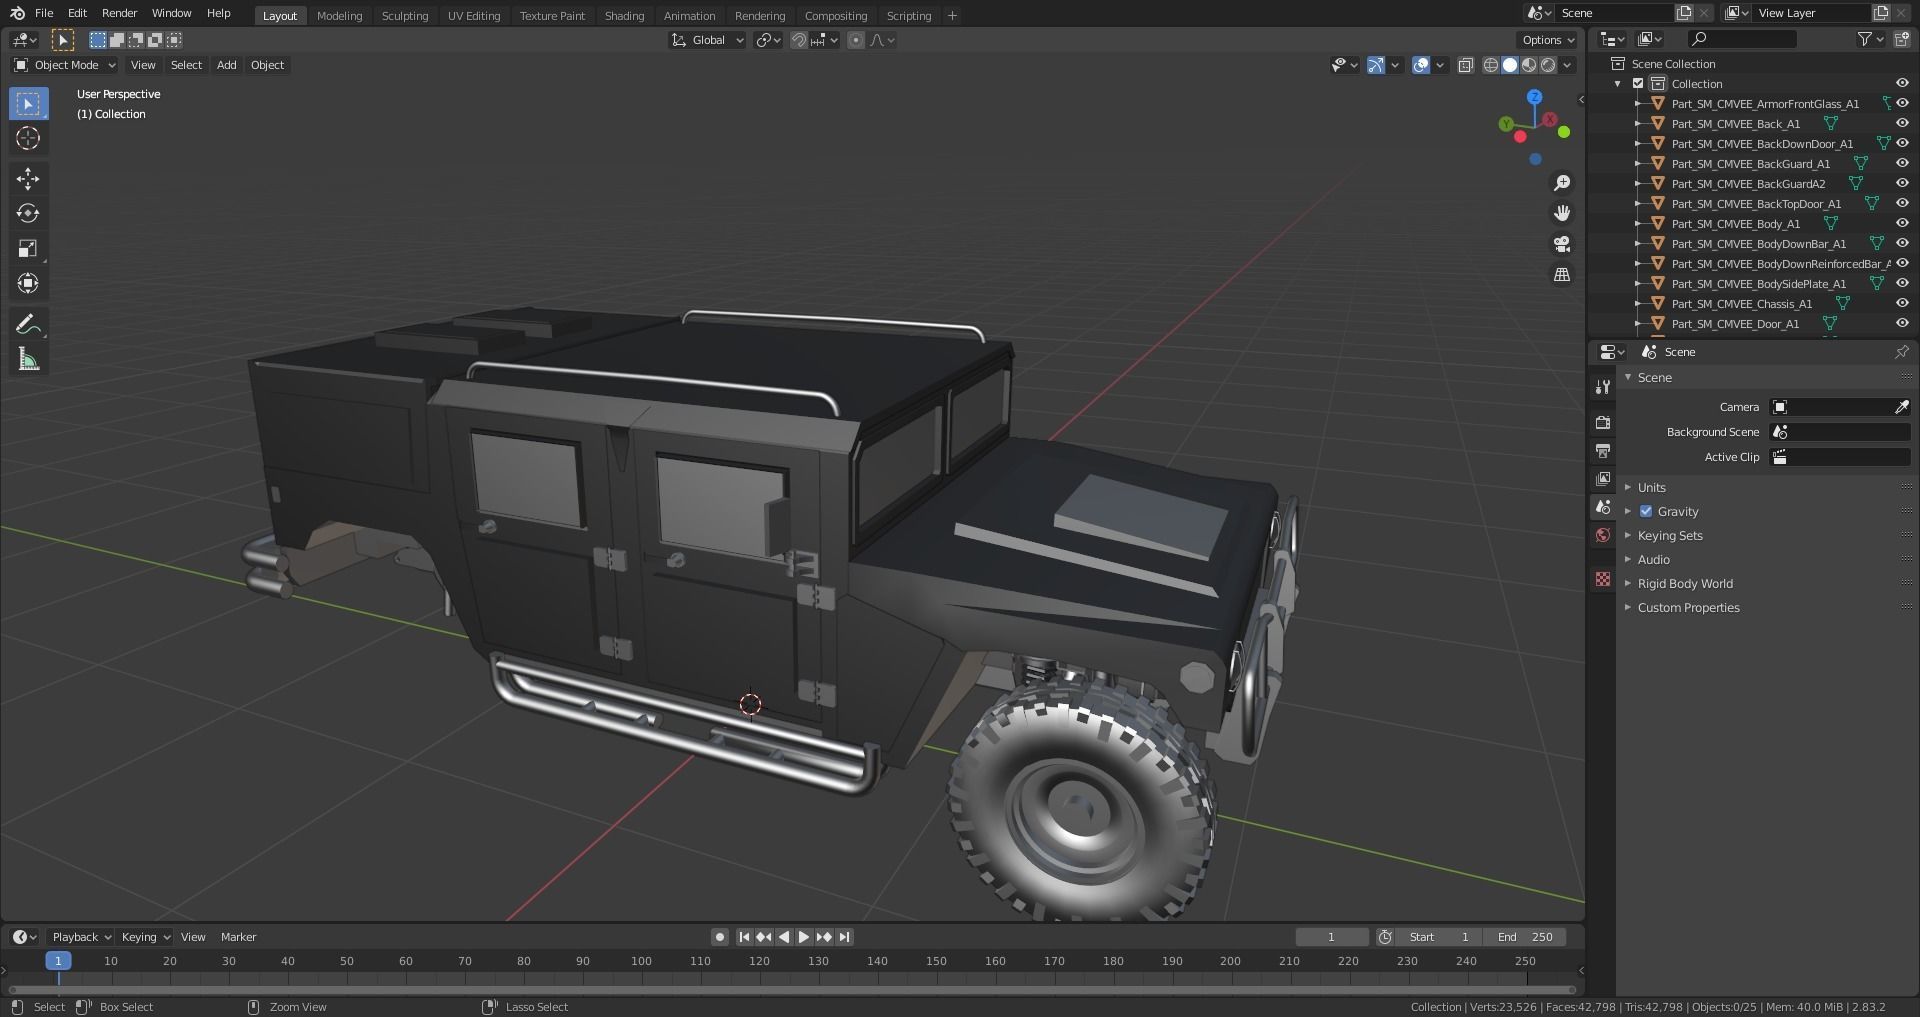The height and width of the screenshot is (1017, 1920).
Task: Open the Render properties tab
Action: [x=1603, y=423]
